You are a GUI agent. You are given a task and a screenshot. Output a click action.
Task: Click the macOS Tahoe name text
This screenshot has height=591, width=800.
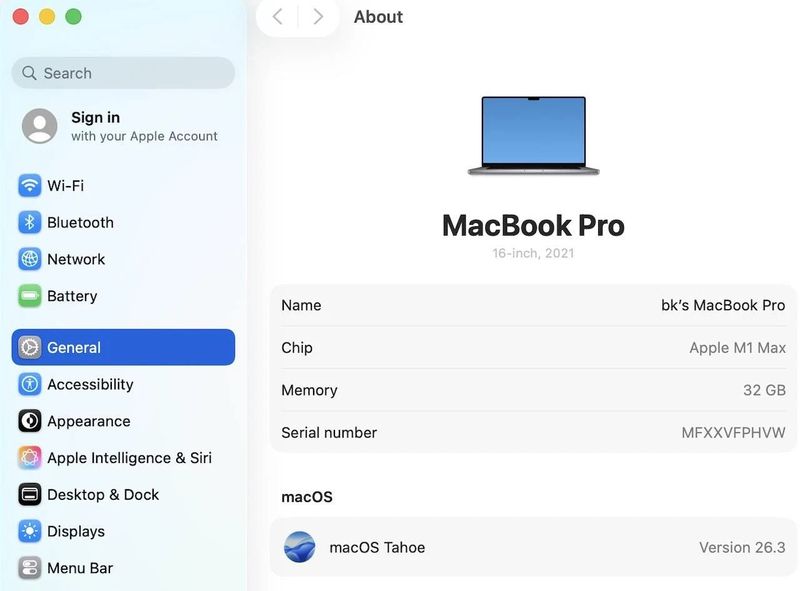[x=377, y=547]
